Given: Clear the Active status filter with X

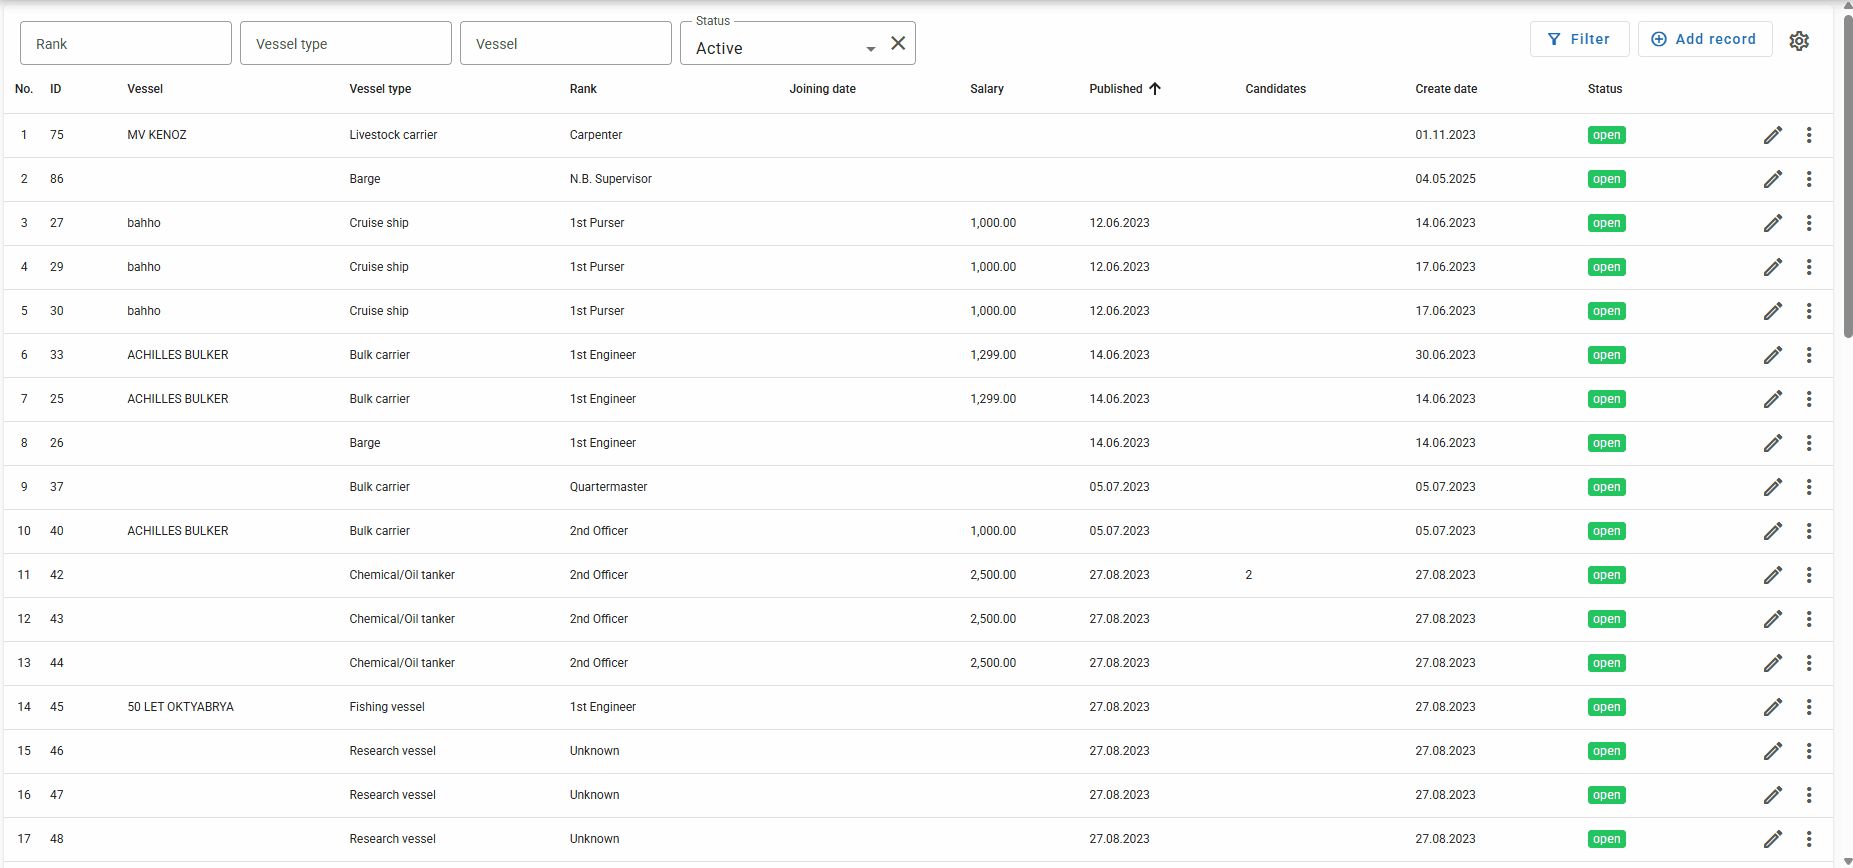Looking at the screenshot, I should pyautogui.click(x=898, y=43).
